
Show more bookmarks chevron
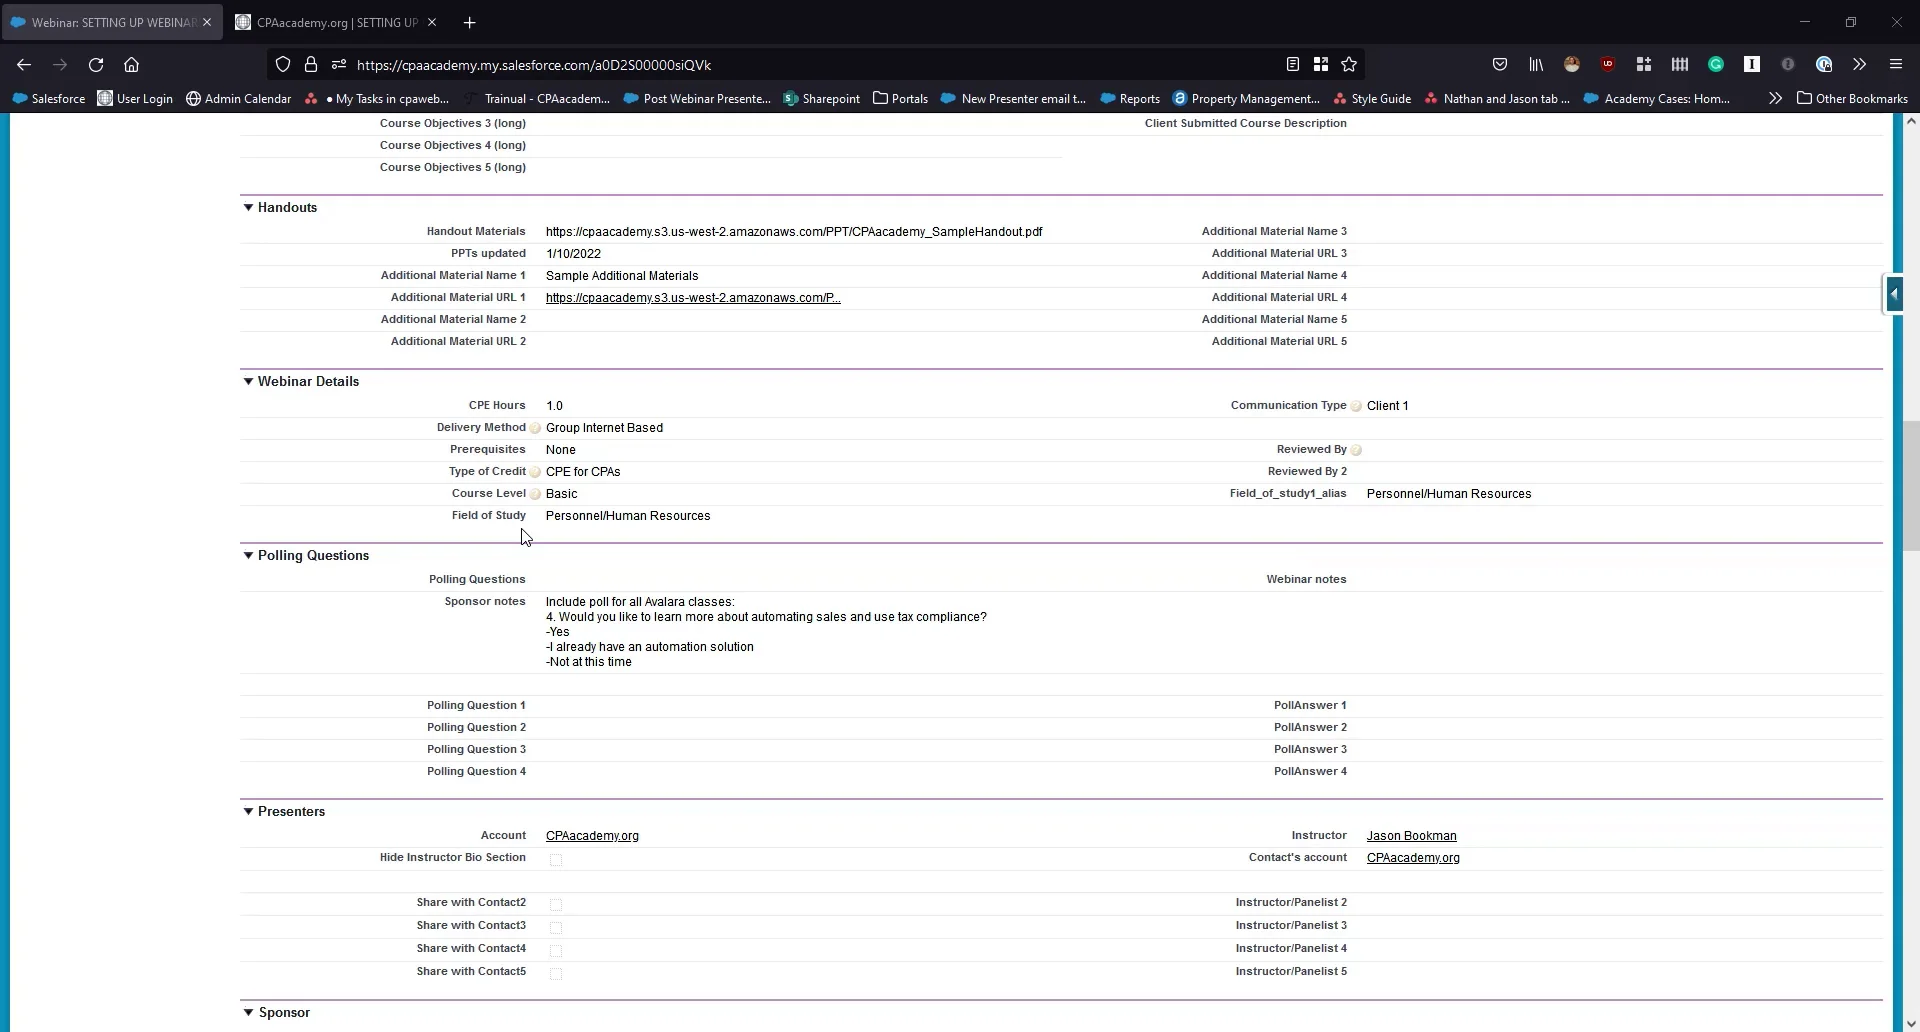tap(1775, 98)
